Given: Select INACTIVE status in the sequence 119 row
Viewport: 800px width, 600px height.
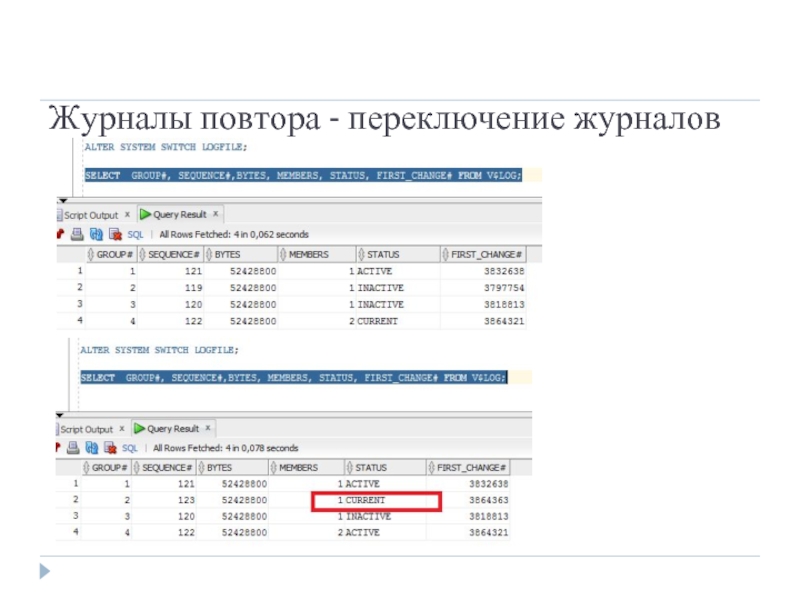Looking at the screenshot, I should tap(397, 288).
